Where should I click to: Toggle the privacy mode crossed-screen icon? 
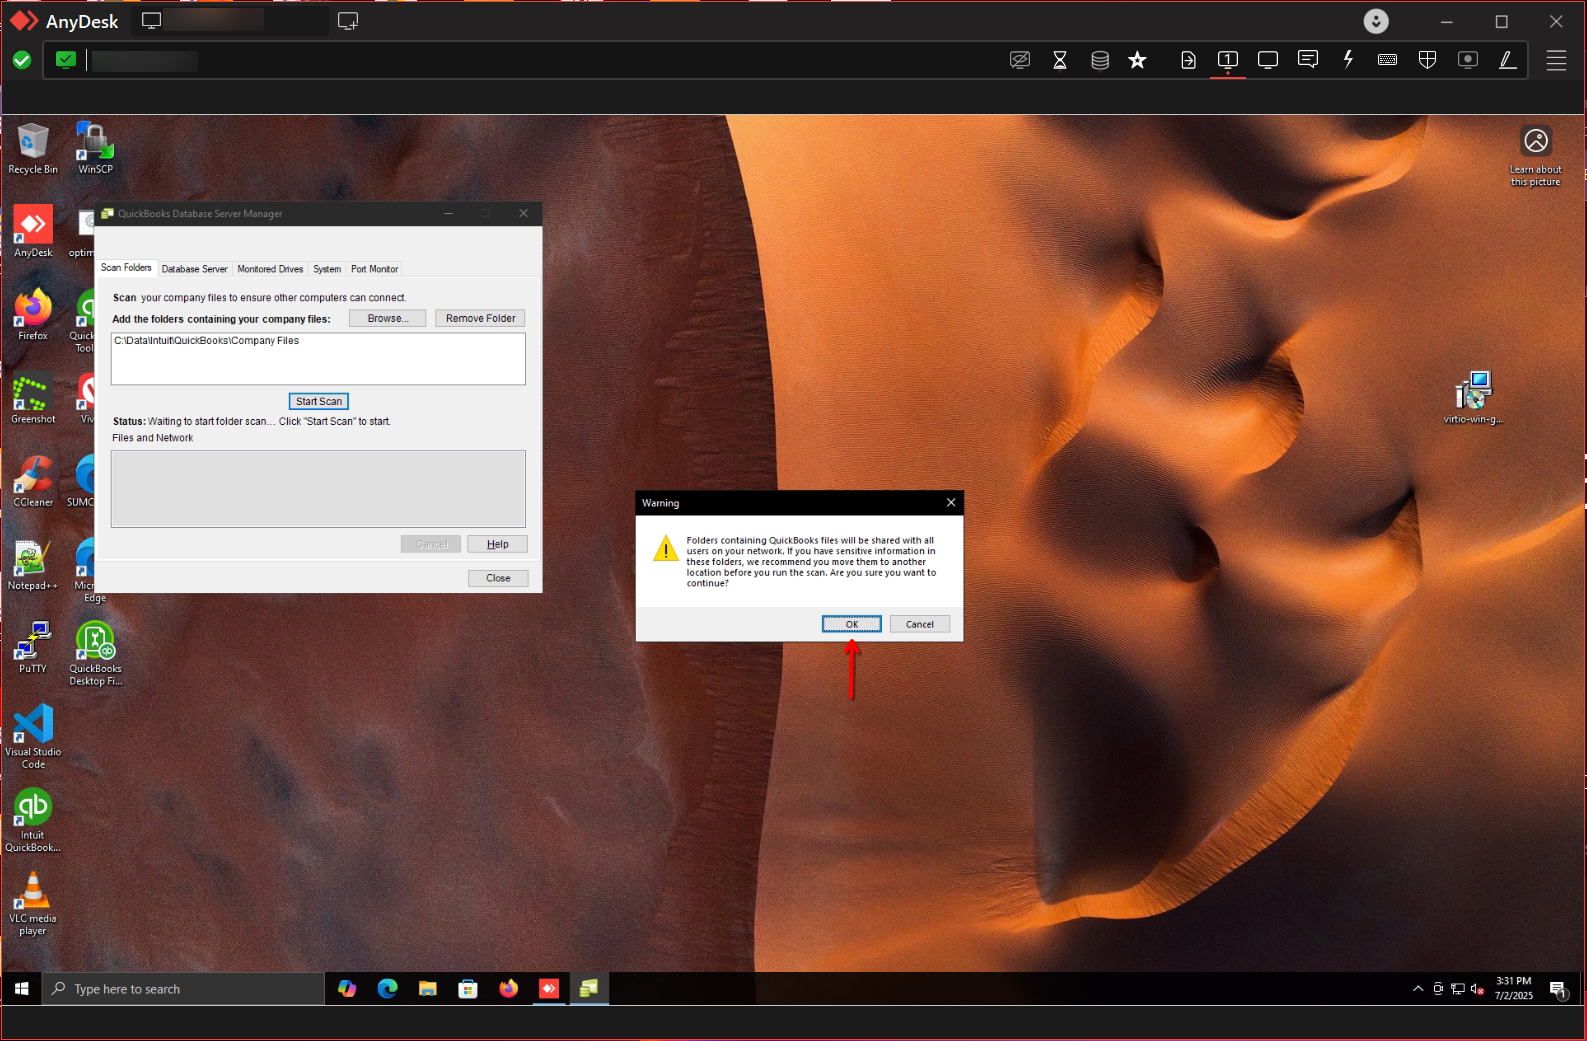click(x=1020, y=60)
